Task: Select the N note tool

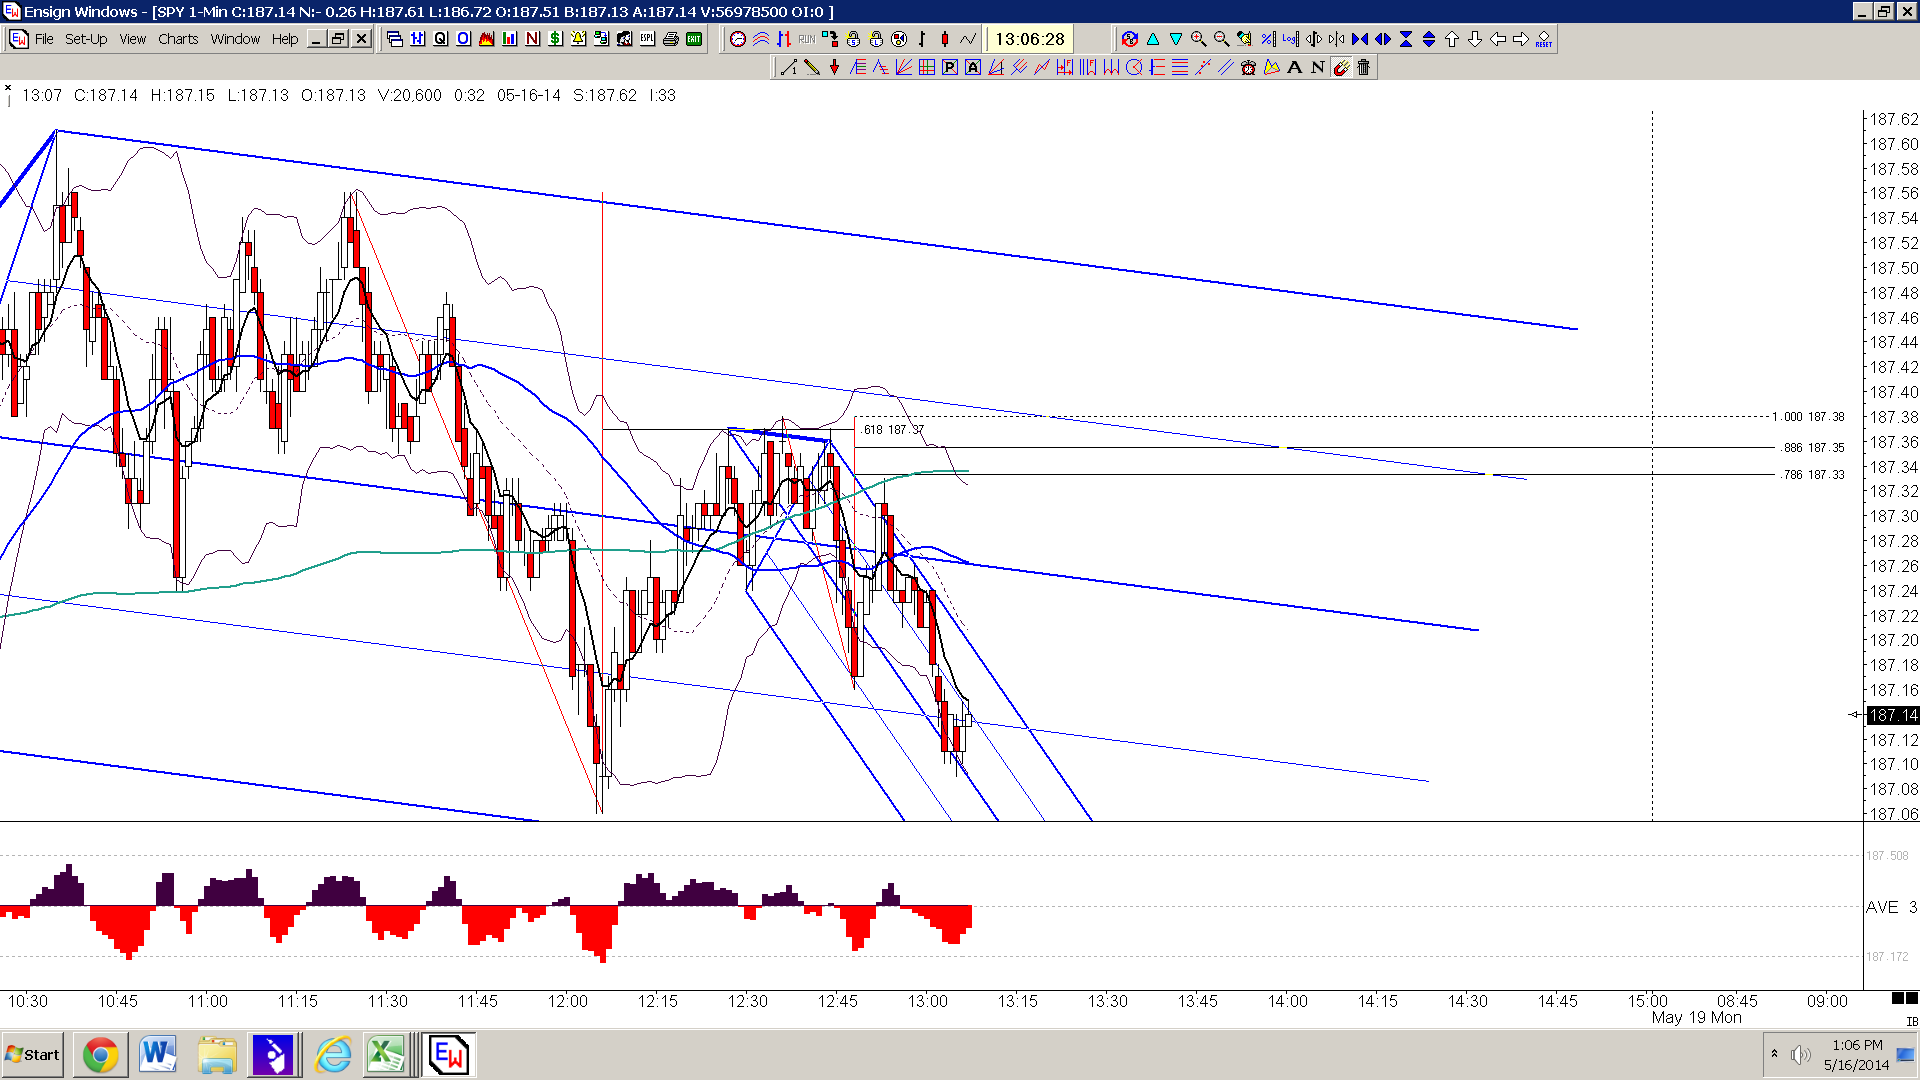Action: [1317, 67]
